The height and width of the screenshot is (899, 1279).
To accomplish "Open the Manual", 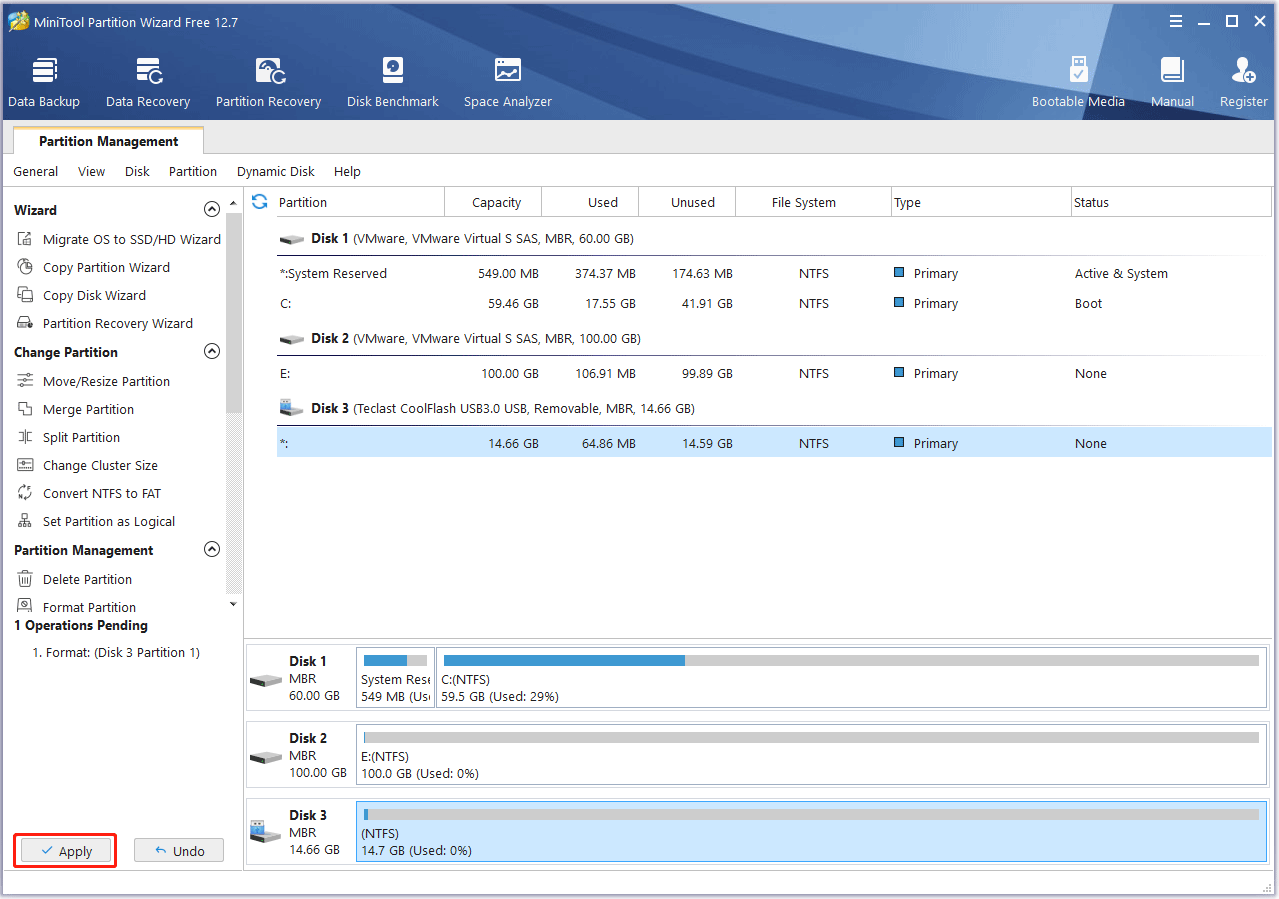I will tap(1172, 83).
